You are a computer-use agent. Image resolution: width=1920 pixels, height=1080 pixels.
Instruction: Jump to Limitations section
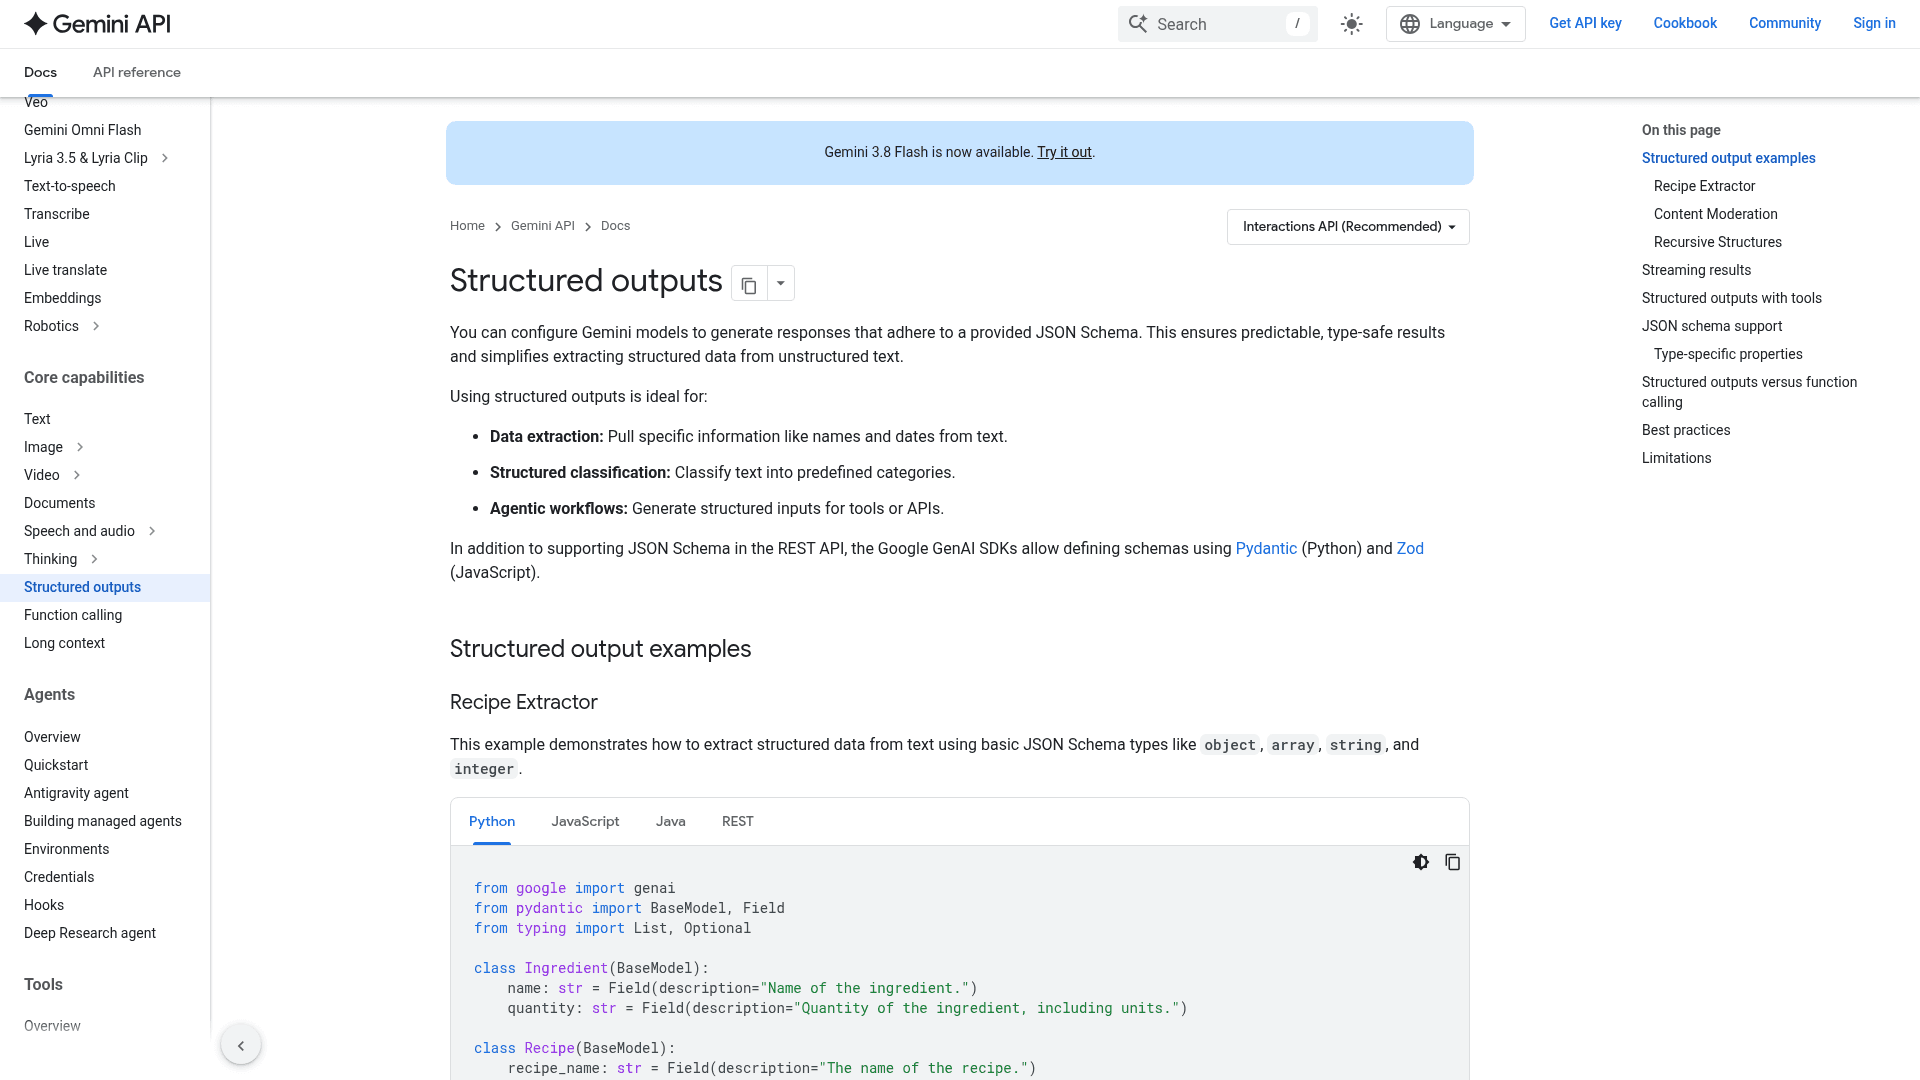point(1677,458)
